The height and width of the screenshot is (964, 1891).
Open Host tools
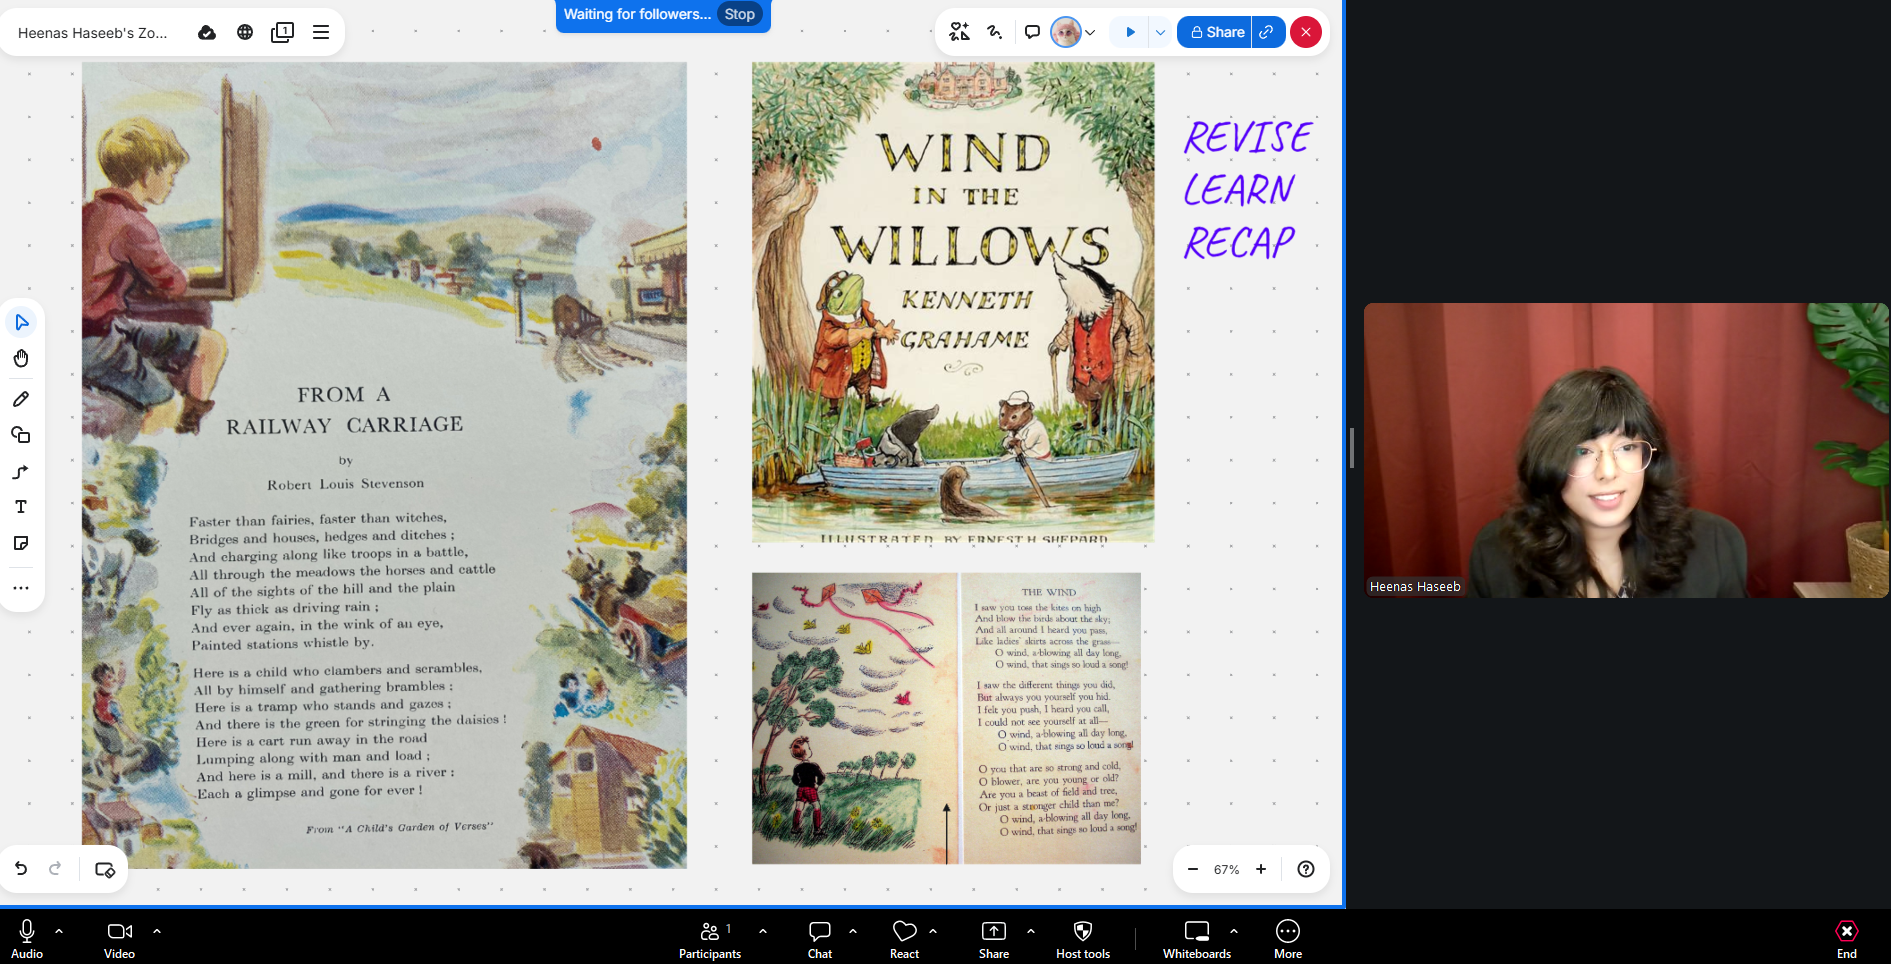[x=1083, y=939]
